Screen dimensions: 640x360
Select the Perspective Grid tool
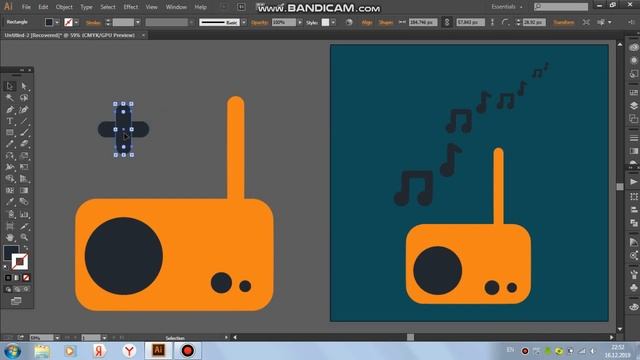24,179
